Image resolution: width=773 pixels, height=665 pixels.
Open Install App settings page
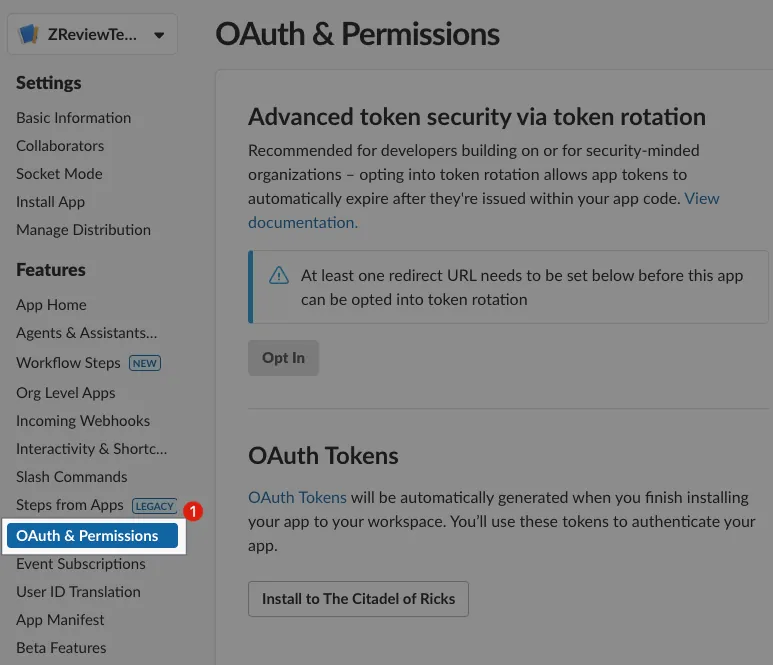[50, 202]
